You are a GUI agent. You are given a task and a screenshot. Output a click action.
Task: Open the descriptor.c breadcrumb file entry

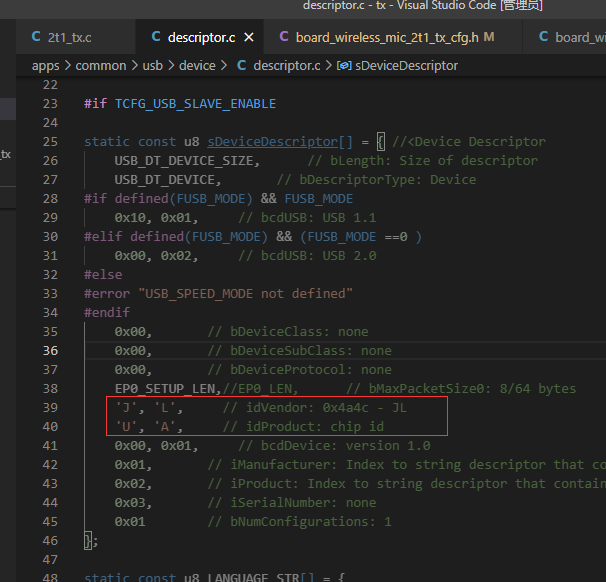(x=287, y=66)
